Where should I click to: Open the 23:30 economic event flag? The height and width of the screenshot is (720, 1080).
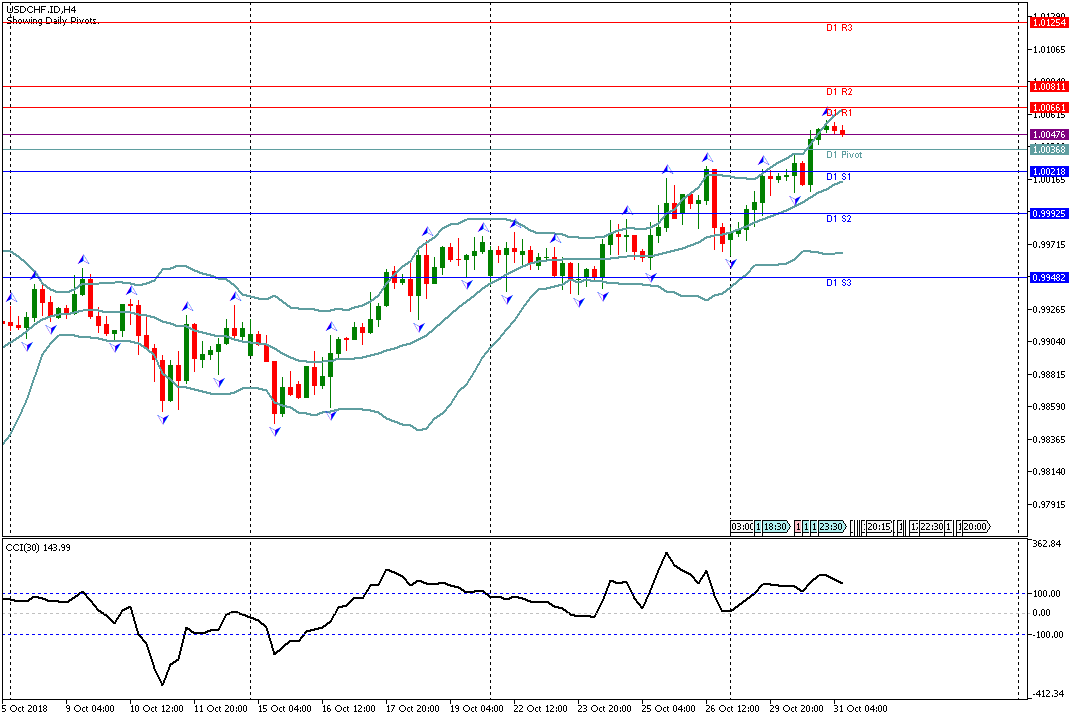click(832, 527)
